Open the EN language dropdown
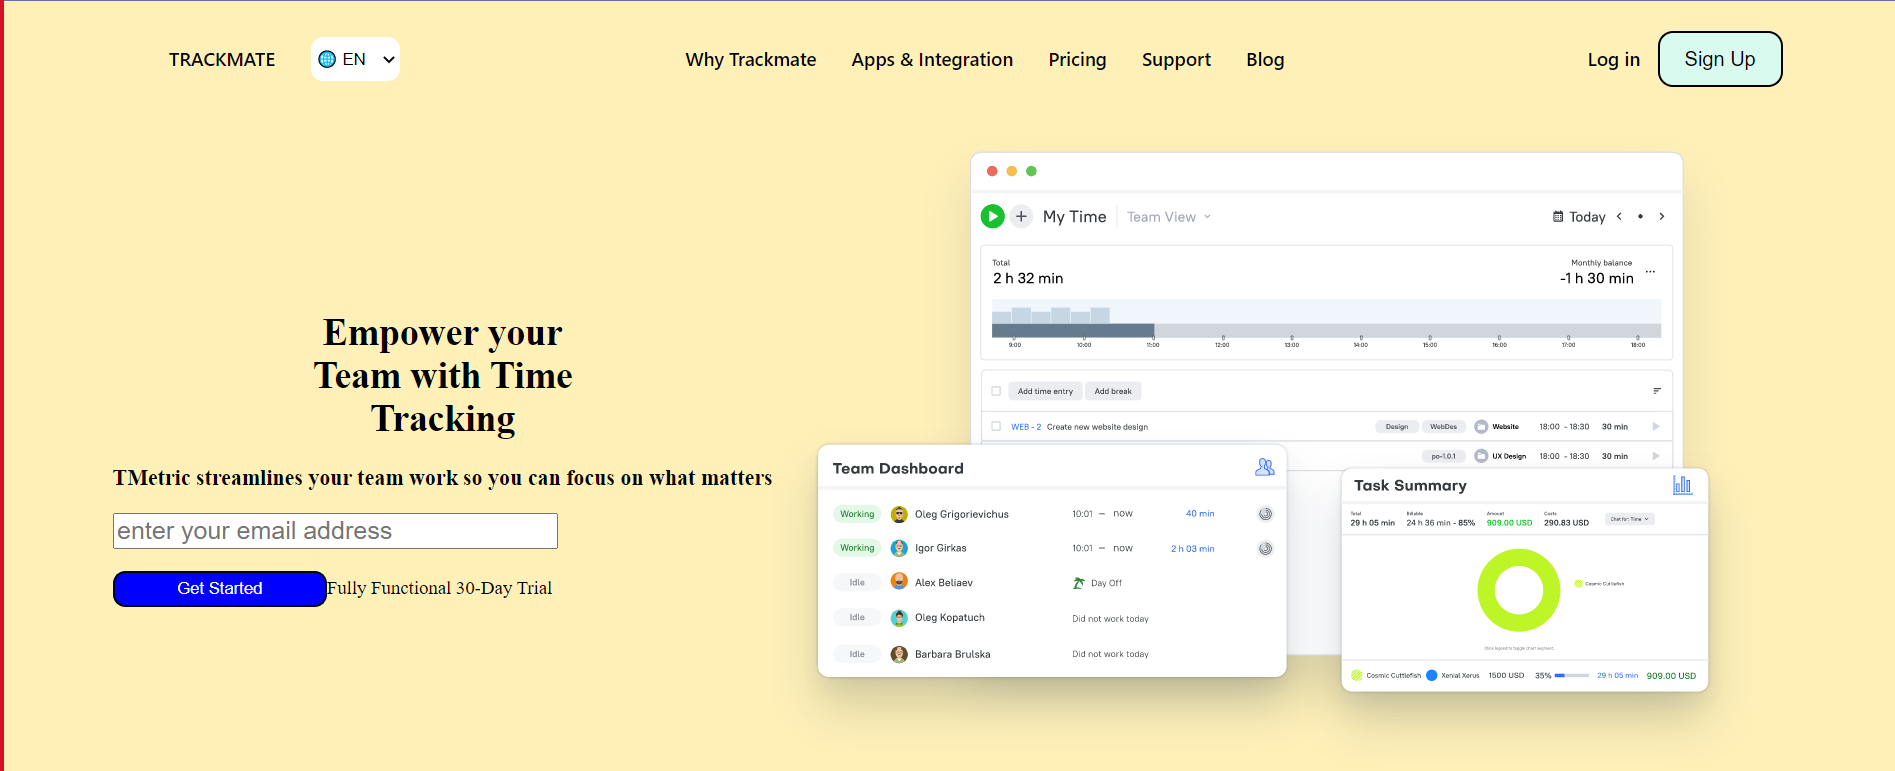 [355, 59]
